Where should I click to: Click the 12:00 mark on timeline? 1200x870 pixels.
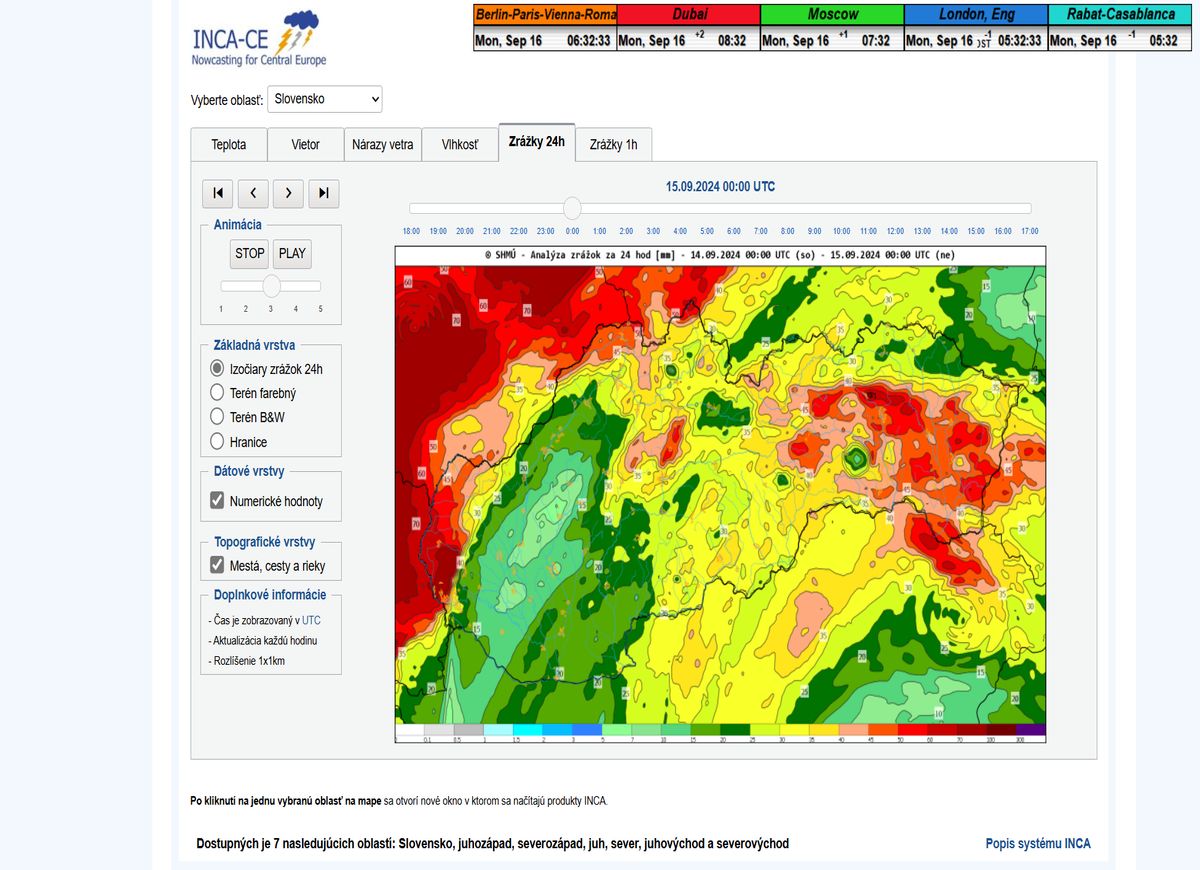point(895,231)
